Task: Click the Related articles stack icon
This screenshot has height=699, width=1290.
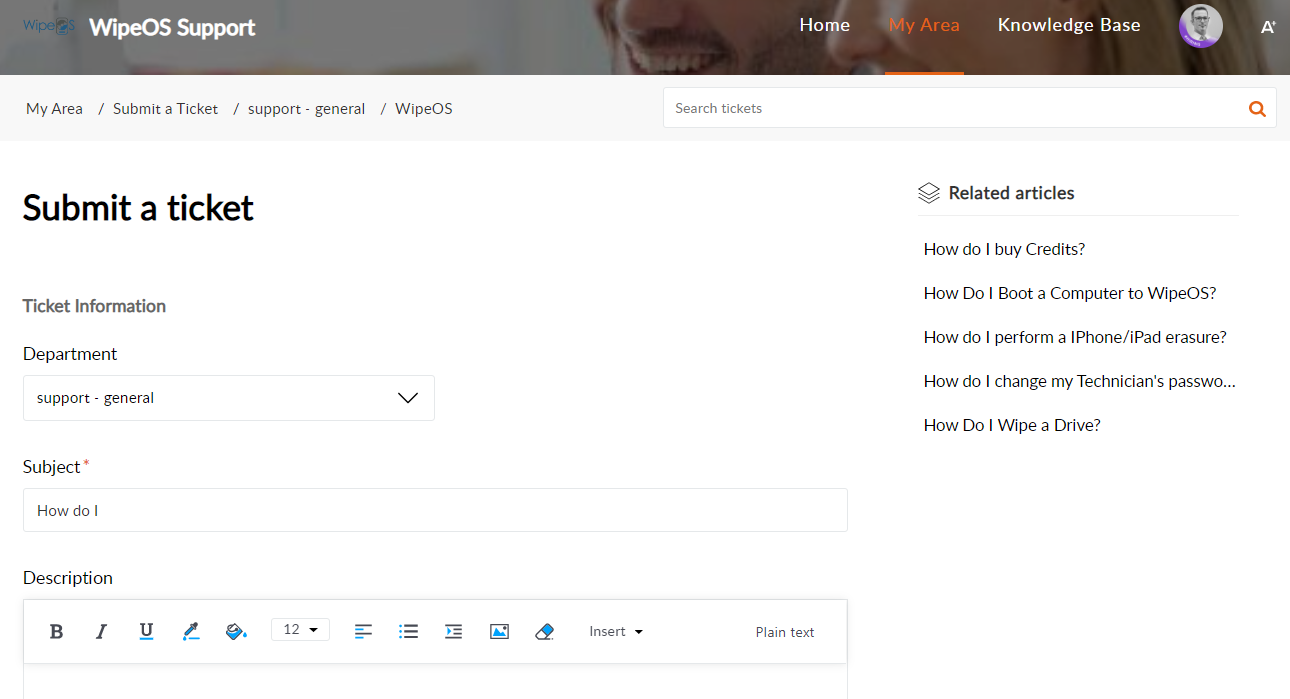Action: (929, 193)
